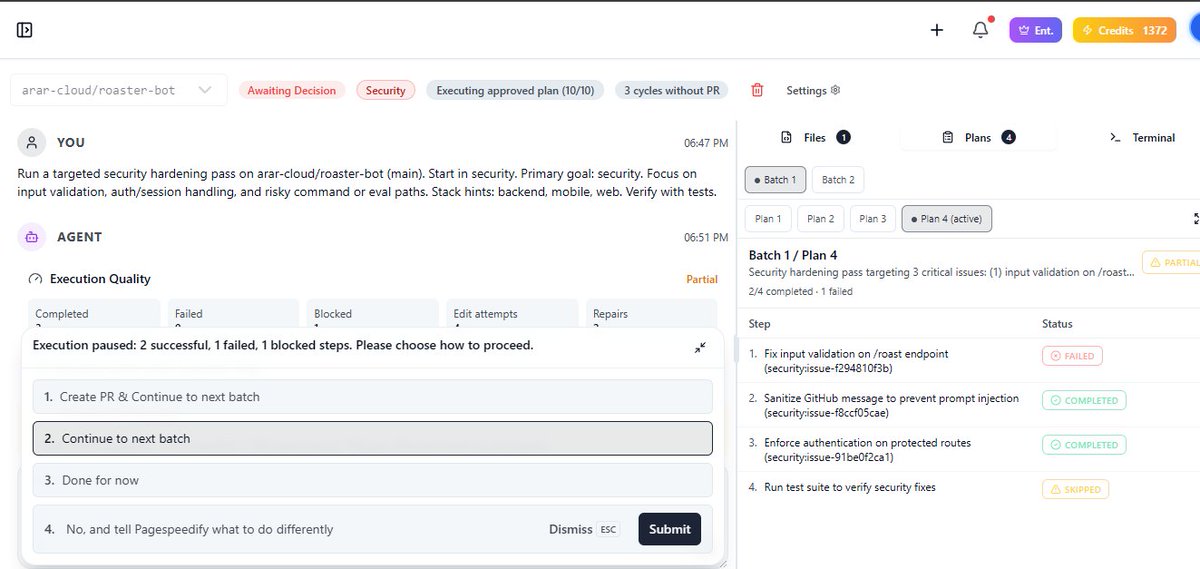The image size is (1200, 569).
Task: Switch to the Plans tab
Action: [979, 138]
